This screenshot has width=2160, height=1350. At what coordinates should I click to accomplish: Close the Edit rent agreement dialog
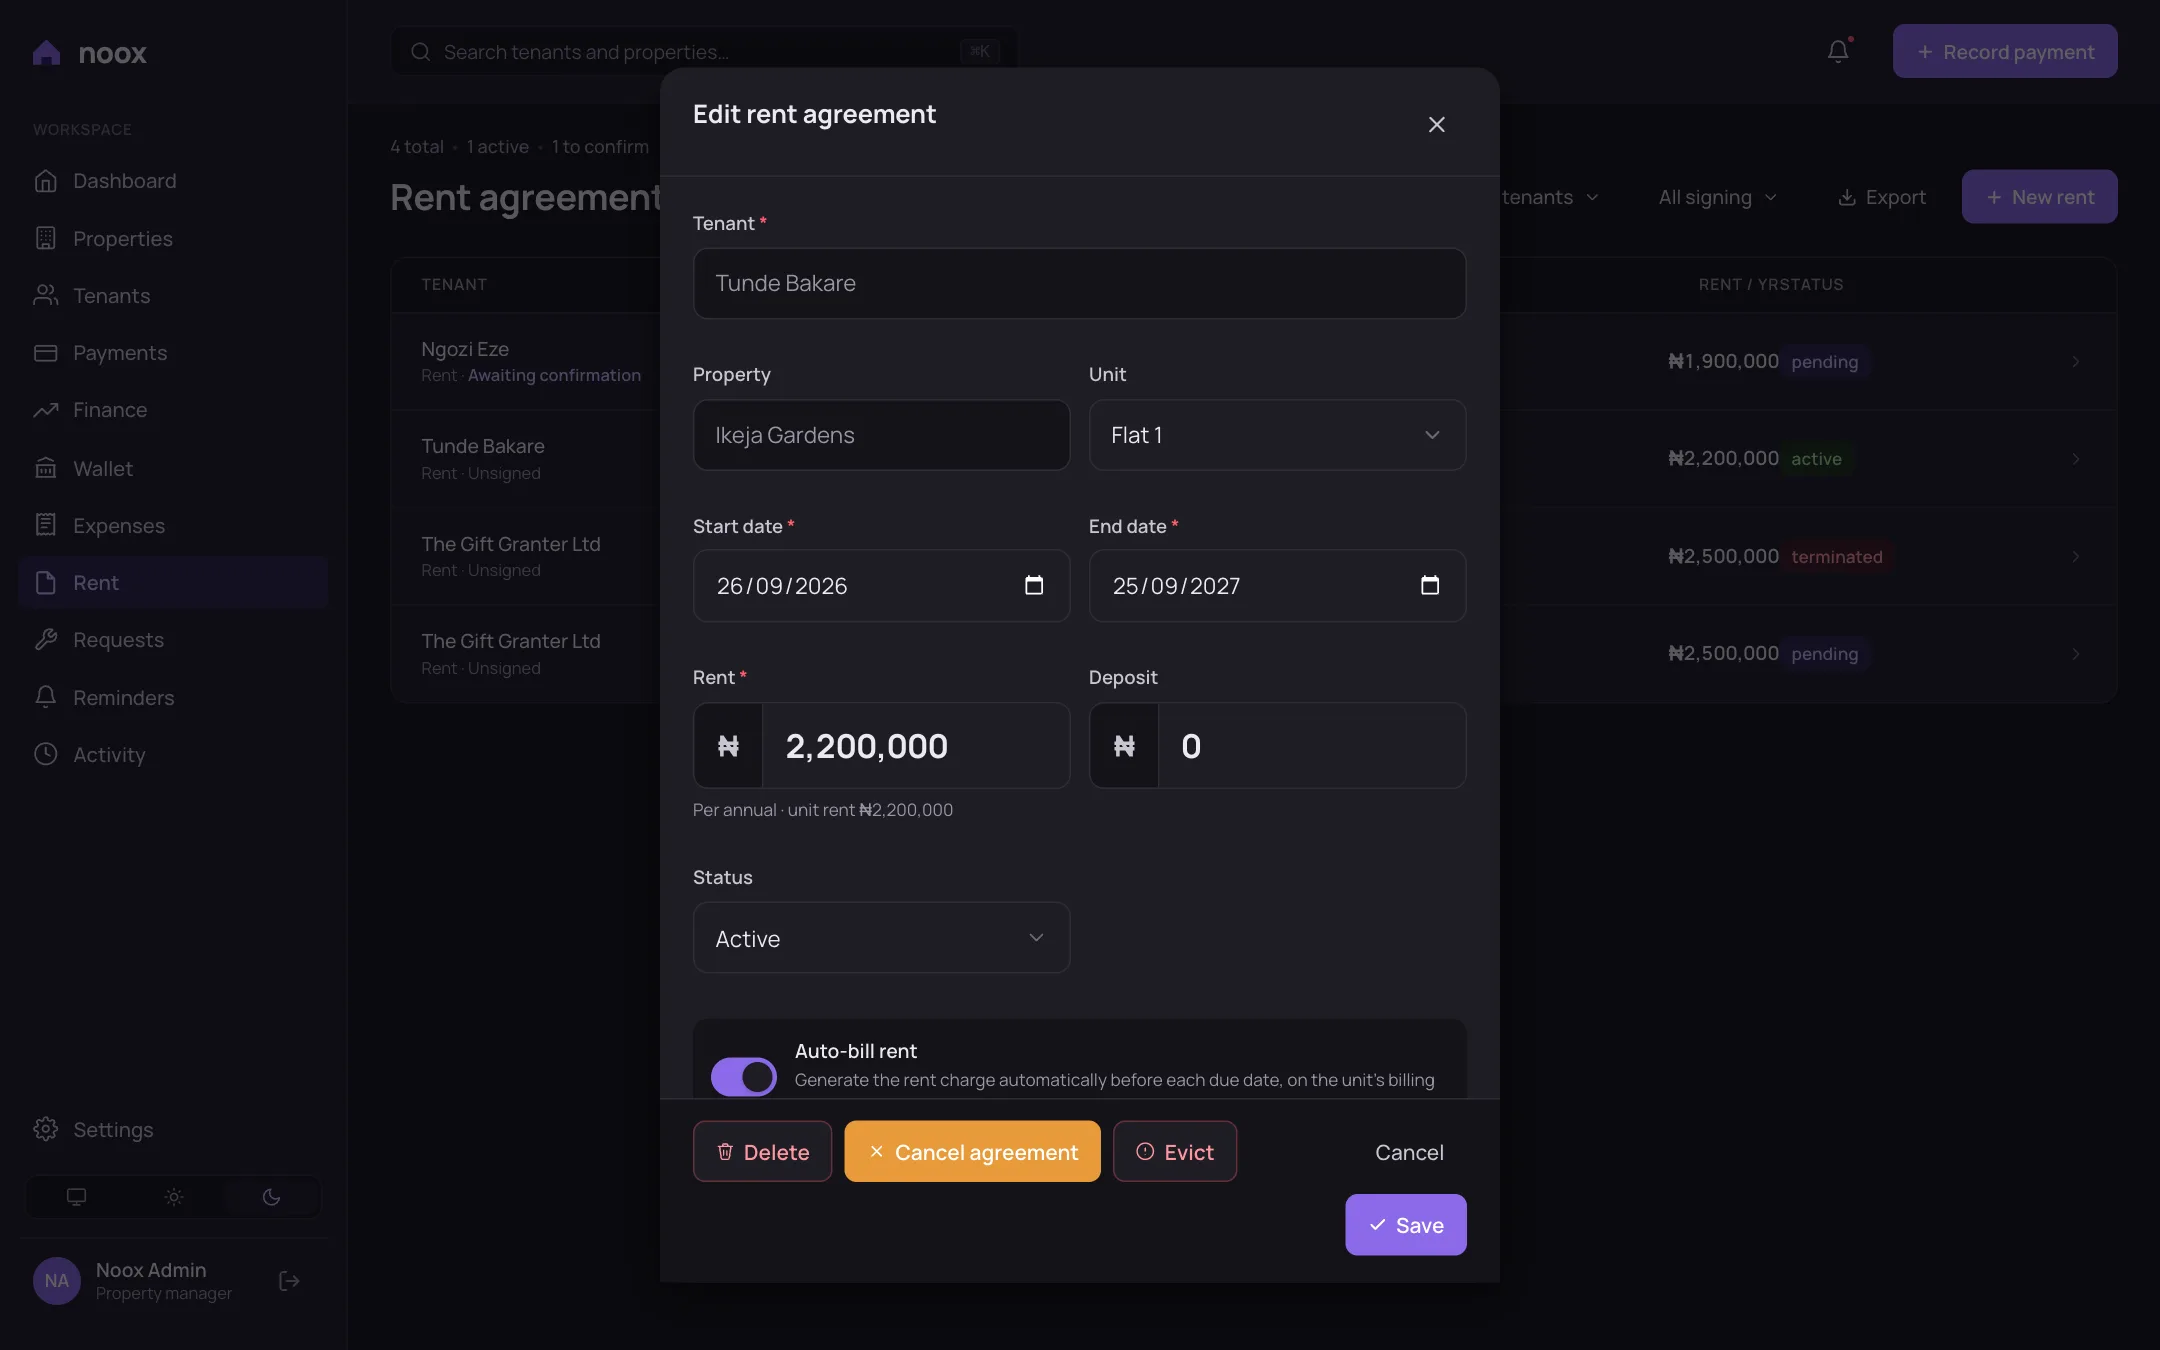1436,124
